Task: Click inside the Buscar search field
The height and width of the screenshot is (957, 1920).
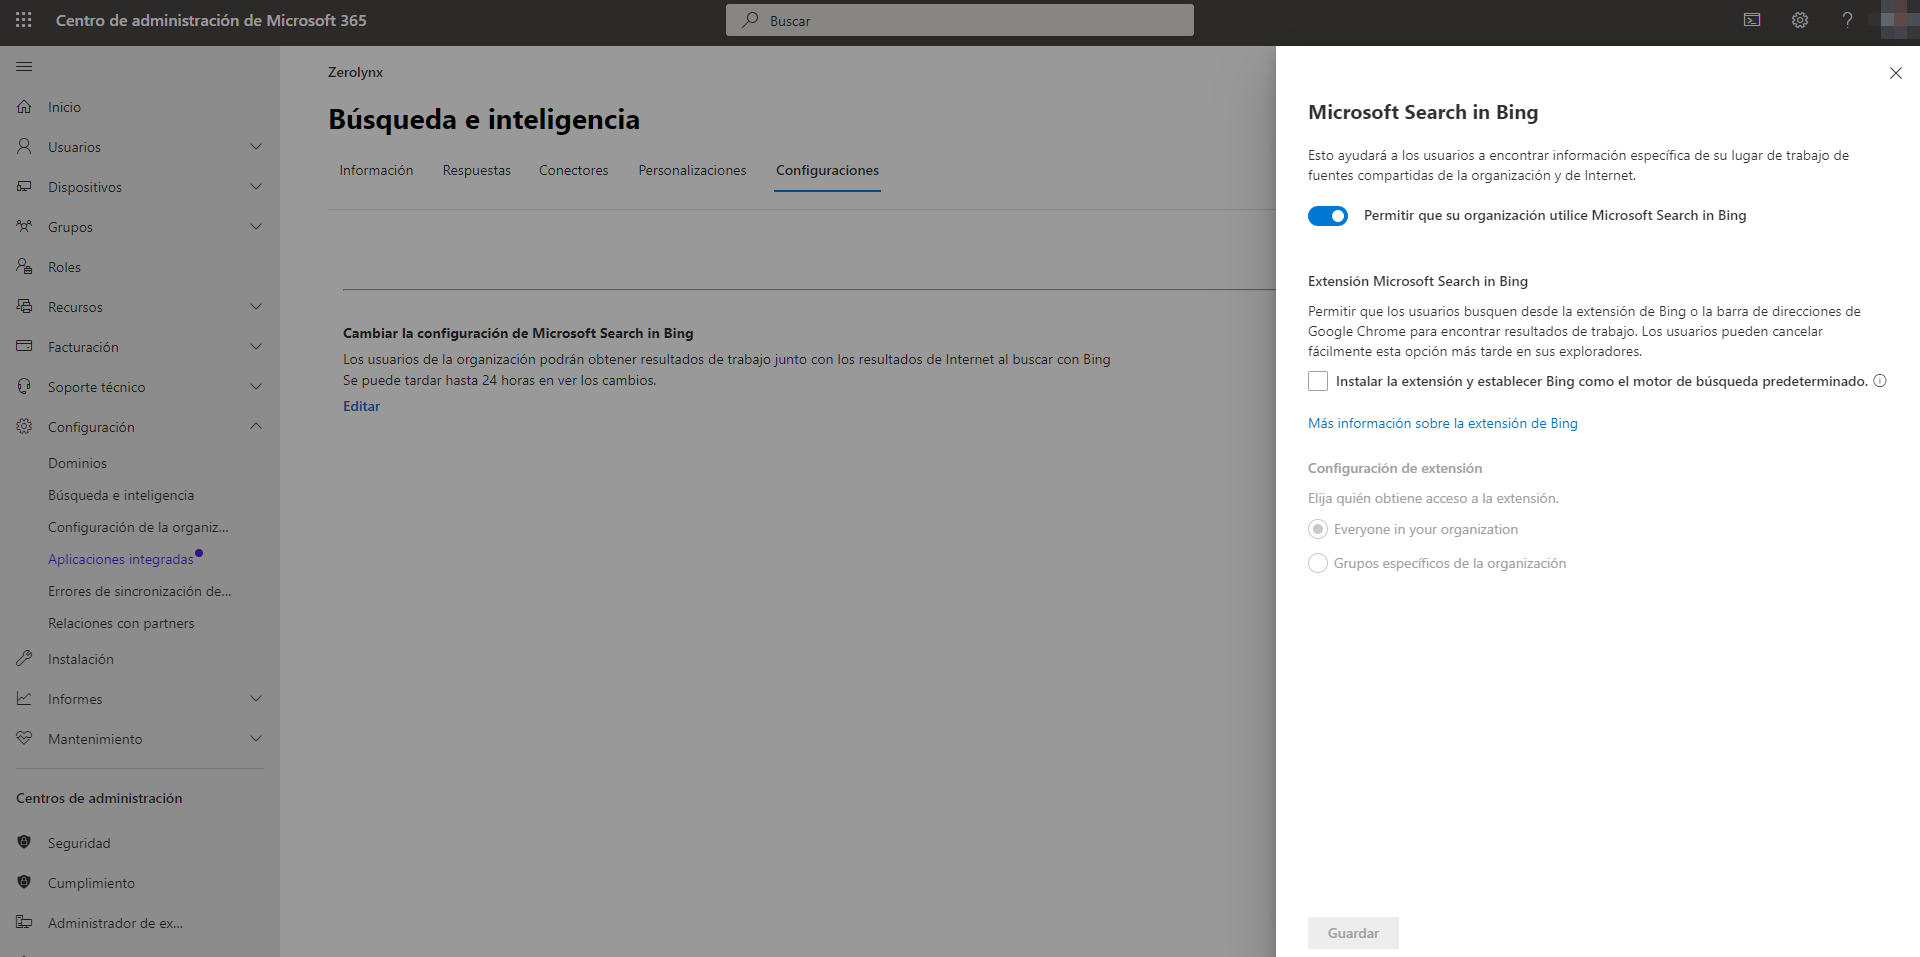Action: coord(960,20)
